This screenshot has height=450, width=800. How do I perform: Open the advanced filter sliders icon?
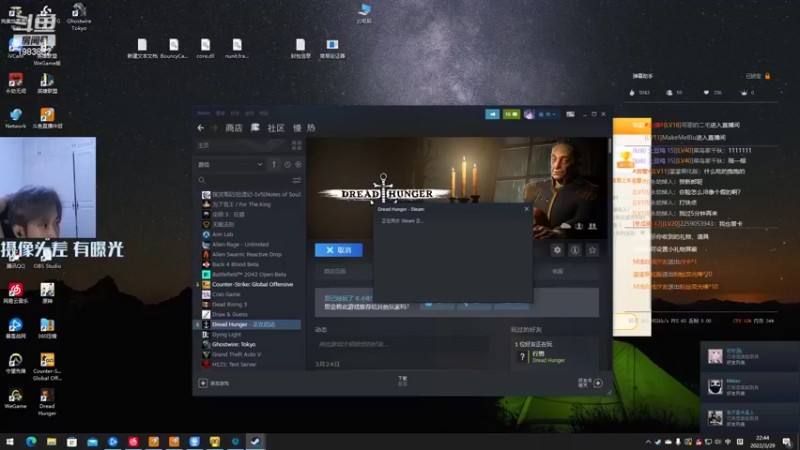pos(296,180)
